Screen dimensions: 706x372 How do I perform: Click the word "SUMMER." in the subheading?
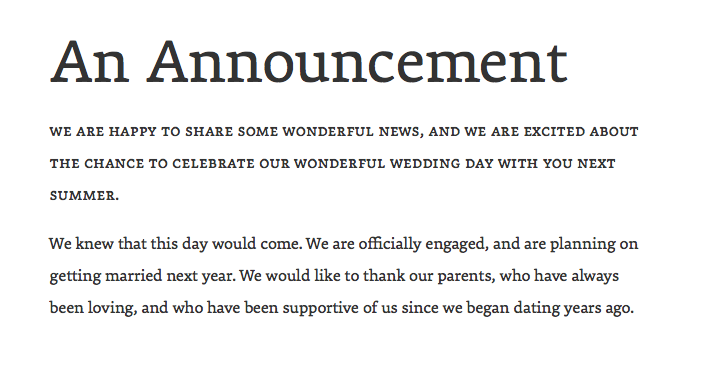(x=84, y=195)
